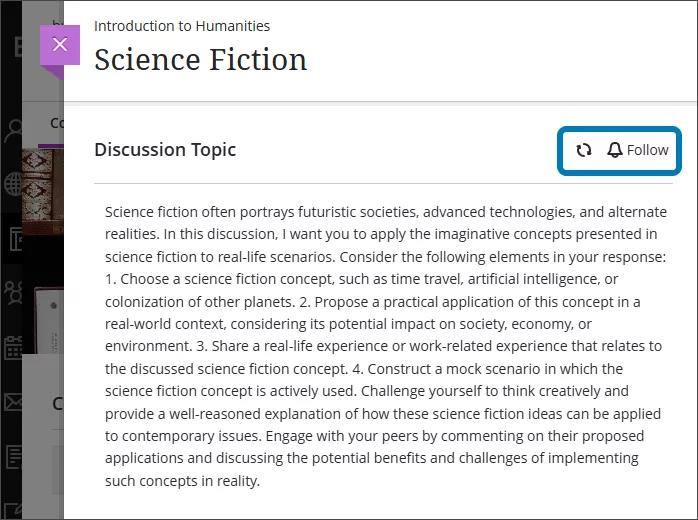Open the pencil tools icon at sidebar bottom

click(x=14, y=507)
